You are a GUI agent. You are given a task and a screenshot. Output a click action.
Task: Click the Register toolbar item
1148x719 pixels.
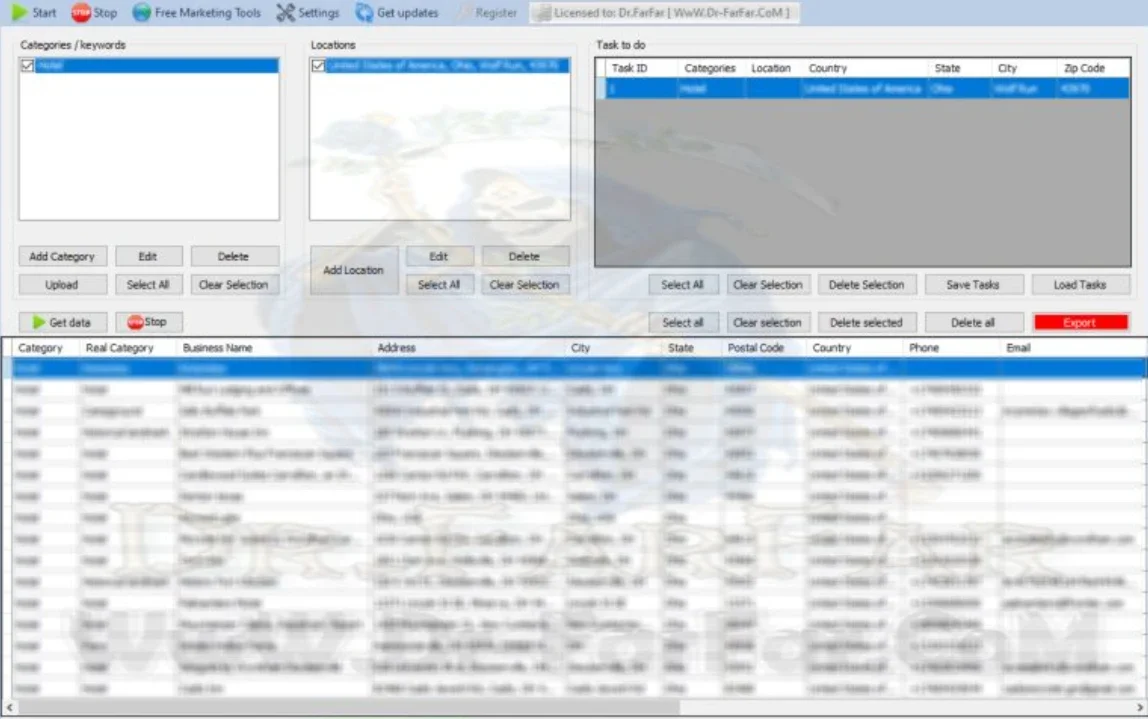tap(488, 12)
